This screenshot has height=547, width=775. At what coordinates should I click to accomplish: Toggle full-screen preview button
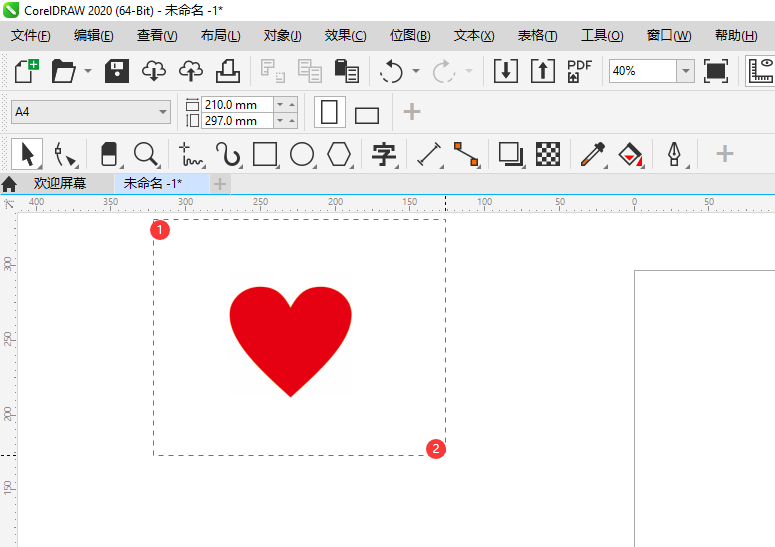716,71
